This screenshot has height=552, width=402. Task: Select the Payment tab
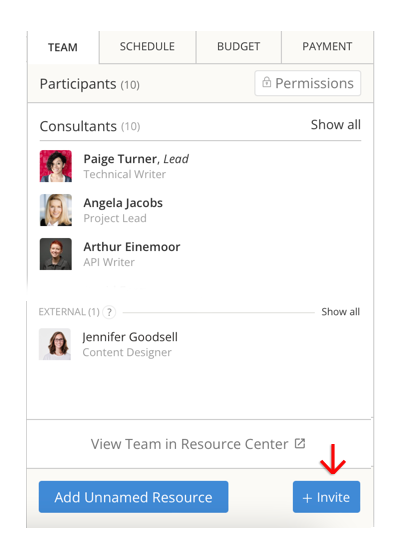coord(327,47)
